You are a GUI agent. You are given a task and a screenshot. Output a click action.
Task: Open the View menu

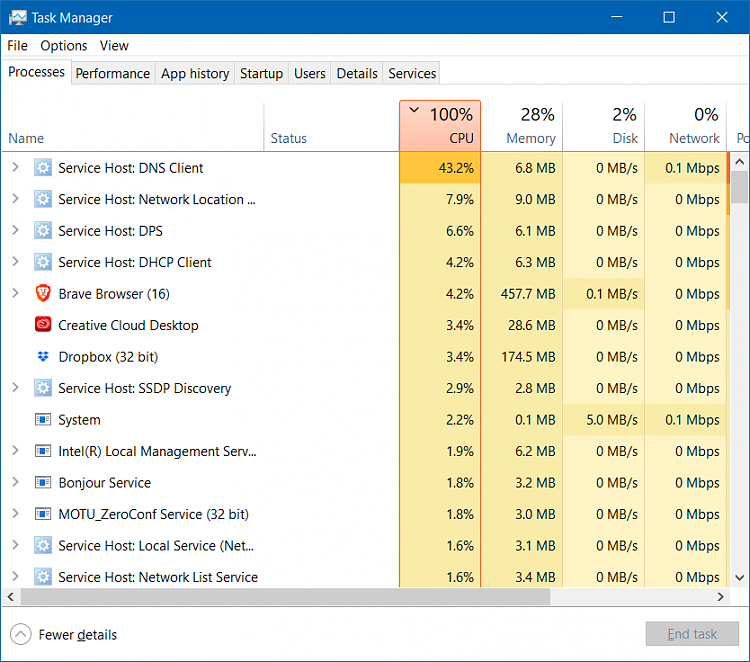114,45
